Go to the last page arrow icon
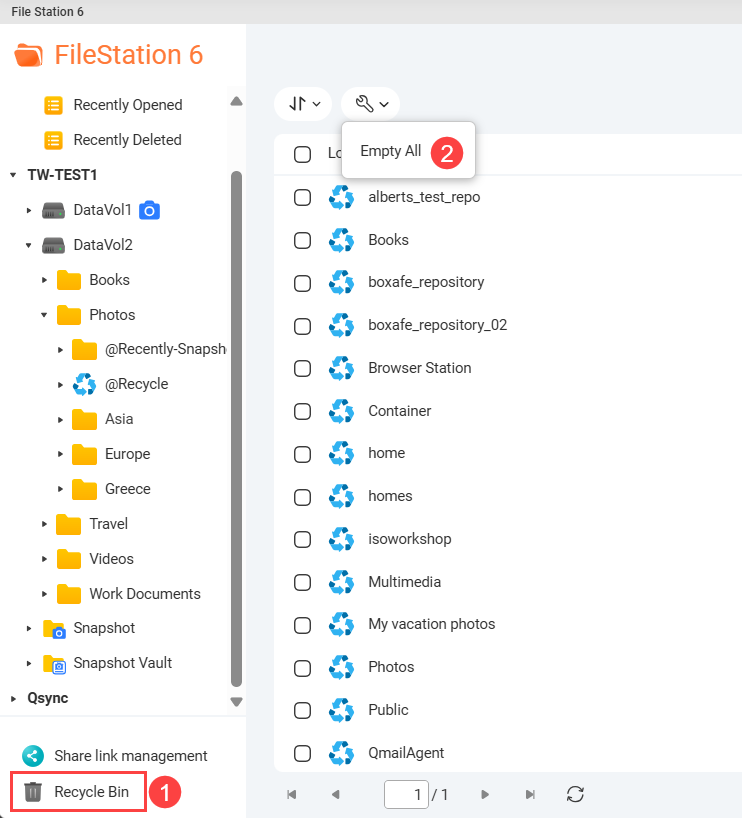The width and height of the screenshot is (742, 818). point(530,794)
